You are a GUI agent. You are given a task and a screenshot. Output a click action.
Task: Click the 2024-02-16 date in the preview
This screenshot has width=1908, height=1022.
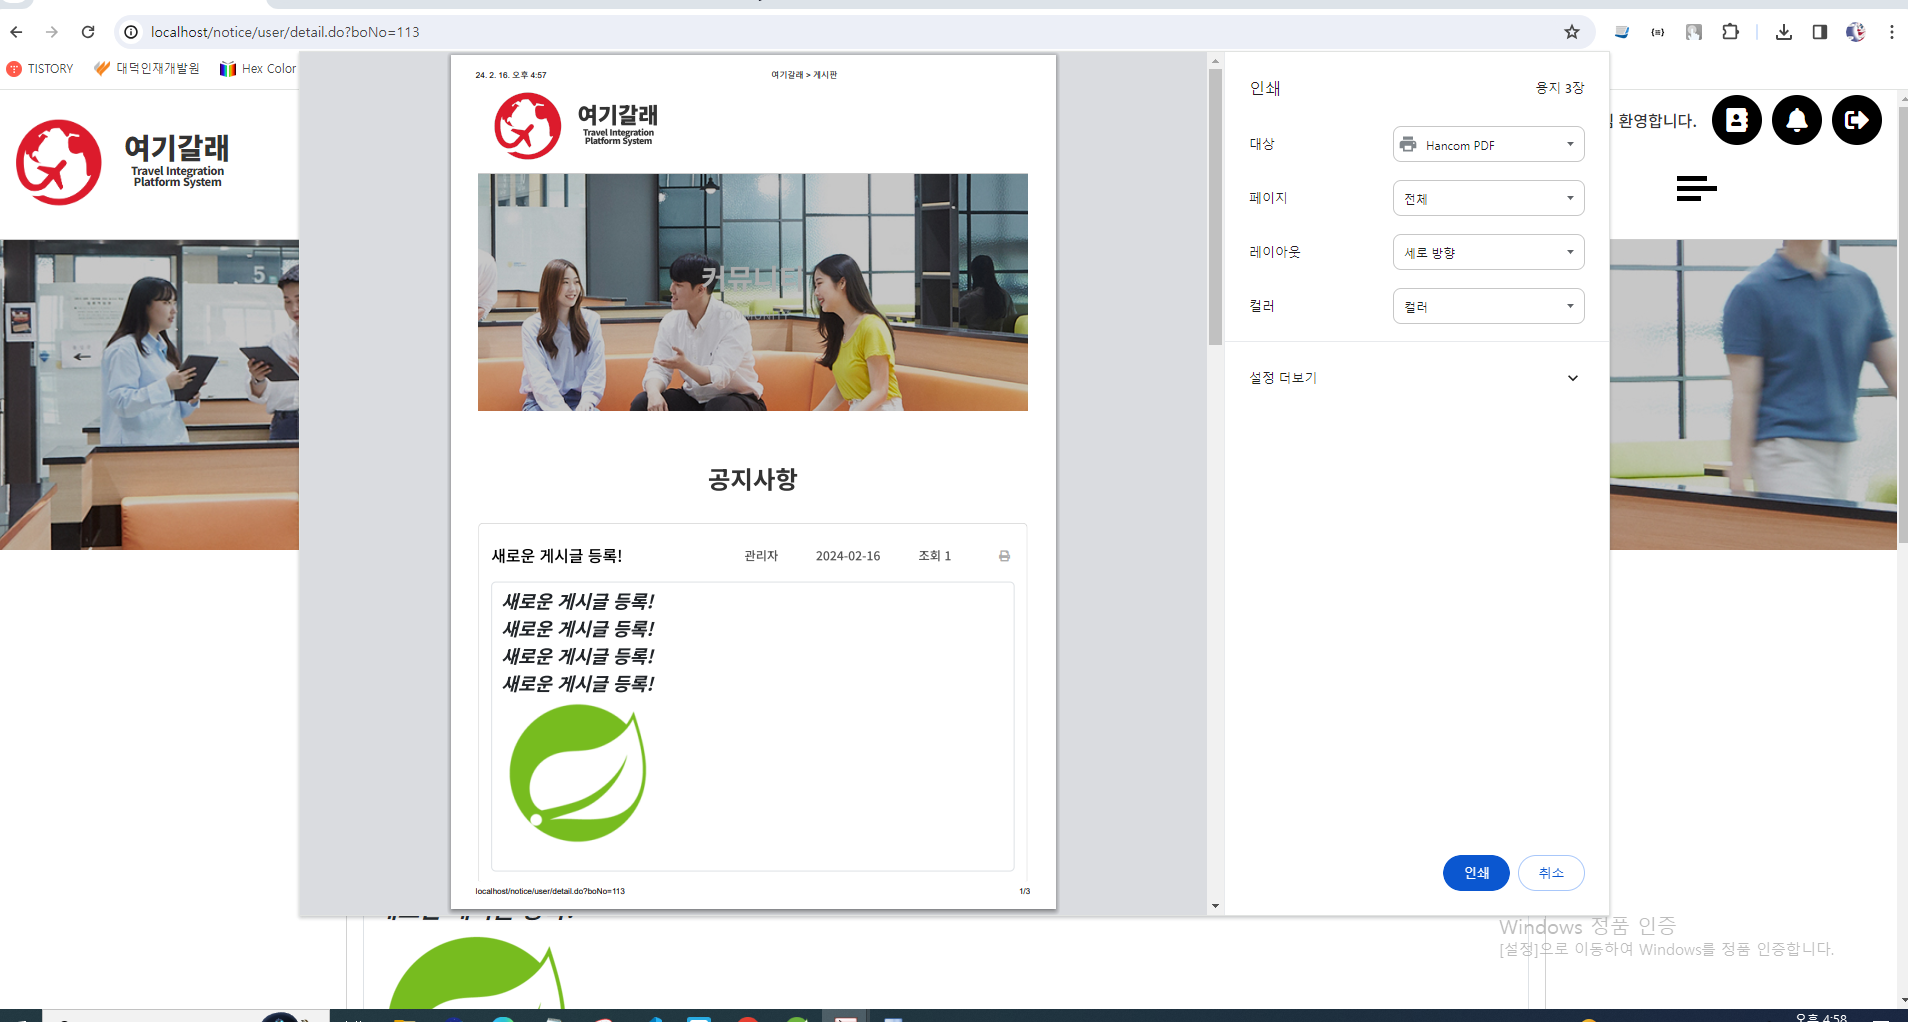tap(848, 556)
